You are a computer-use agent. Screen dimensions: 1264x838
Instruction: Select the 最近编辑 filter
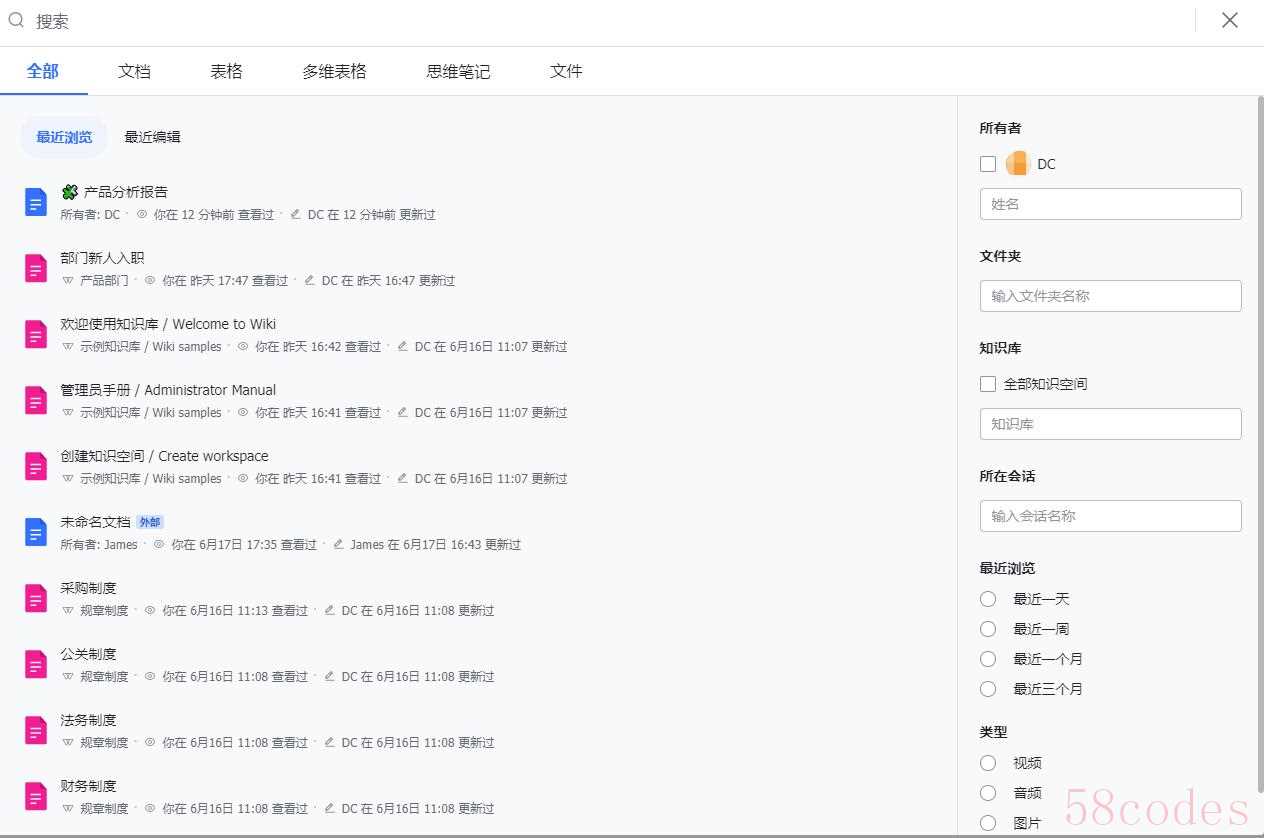pyautogui.click(x=152, y=137)
